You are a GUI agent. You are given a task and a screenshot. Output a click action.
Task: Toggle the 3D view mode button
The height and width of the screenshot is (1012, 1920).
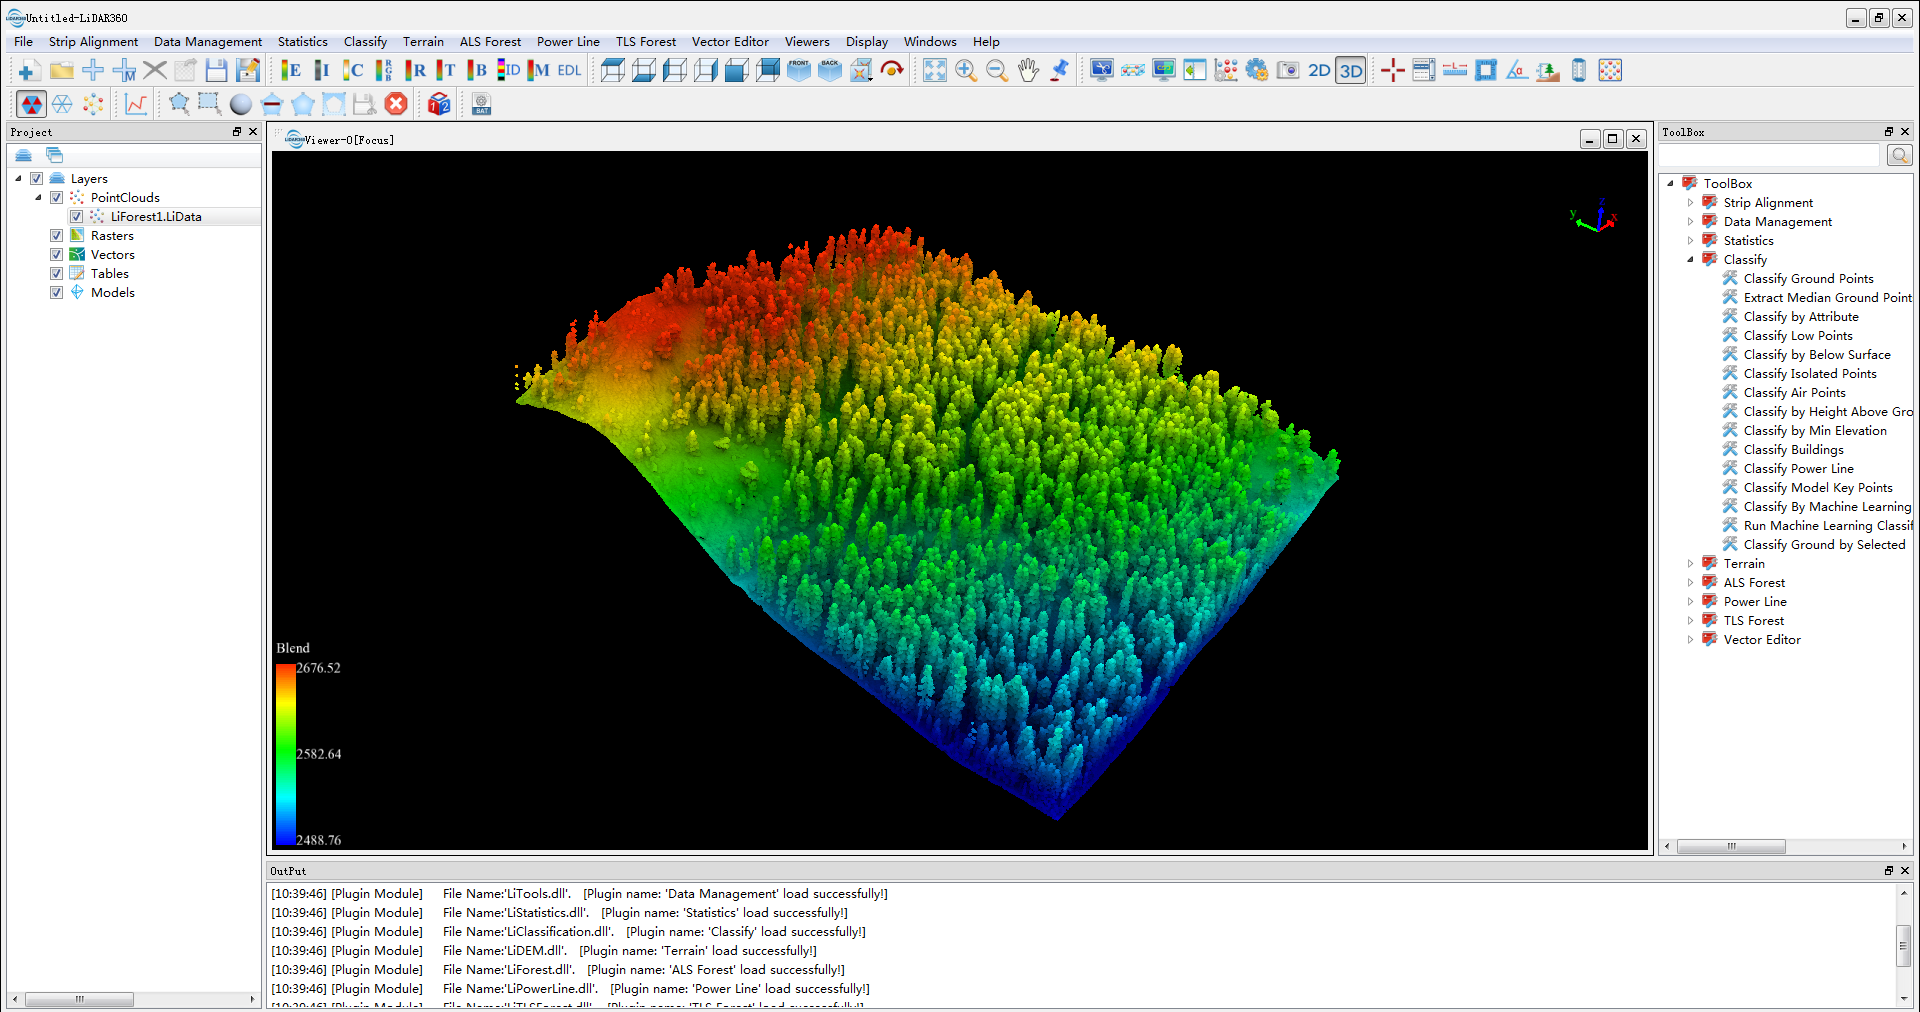point(1351,70)
